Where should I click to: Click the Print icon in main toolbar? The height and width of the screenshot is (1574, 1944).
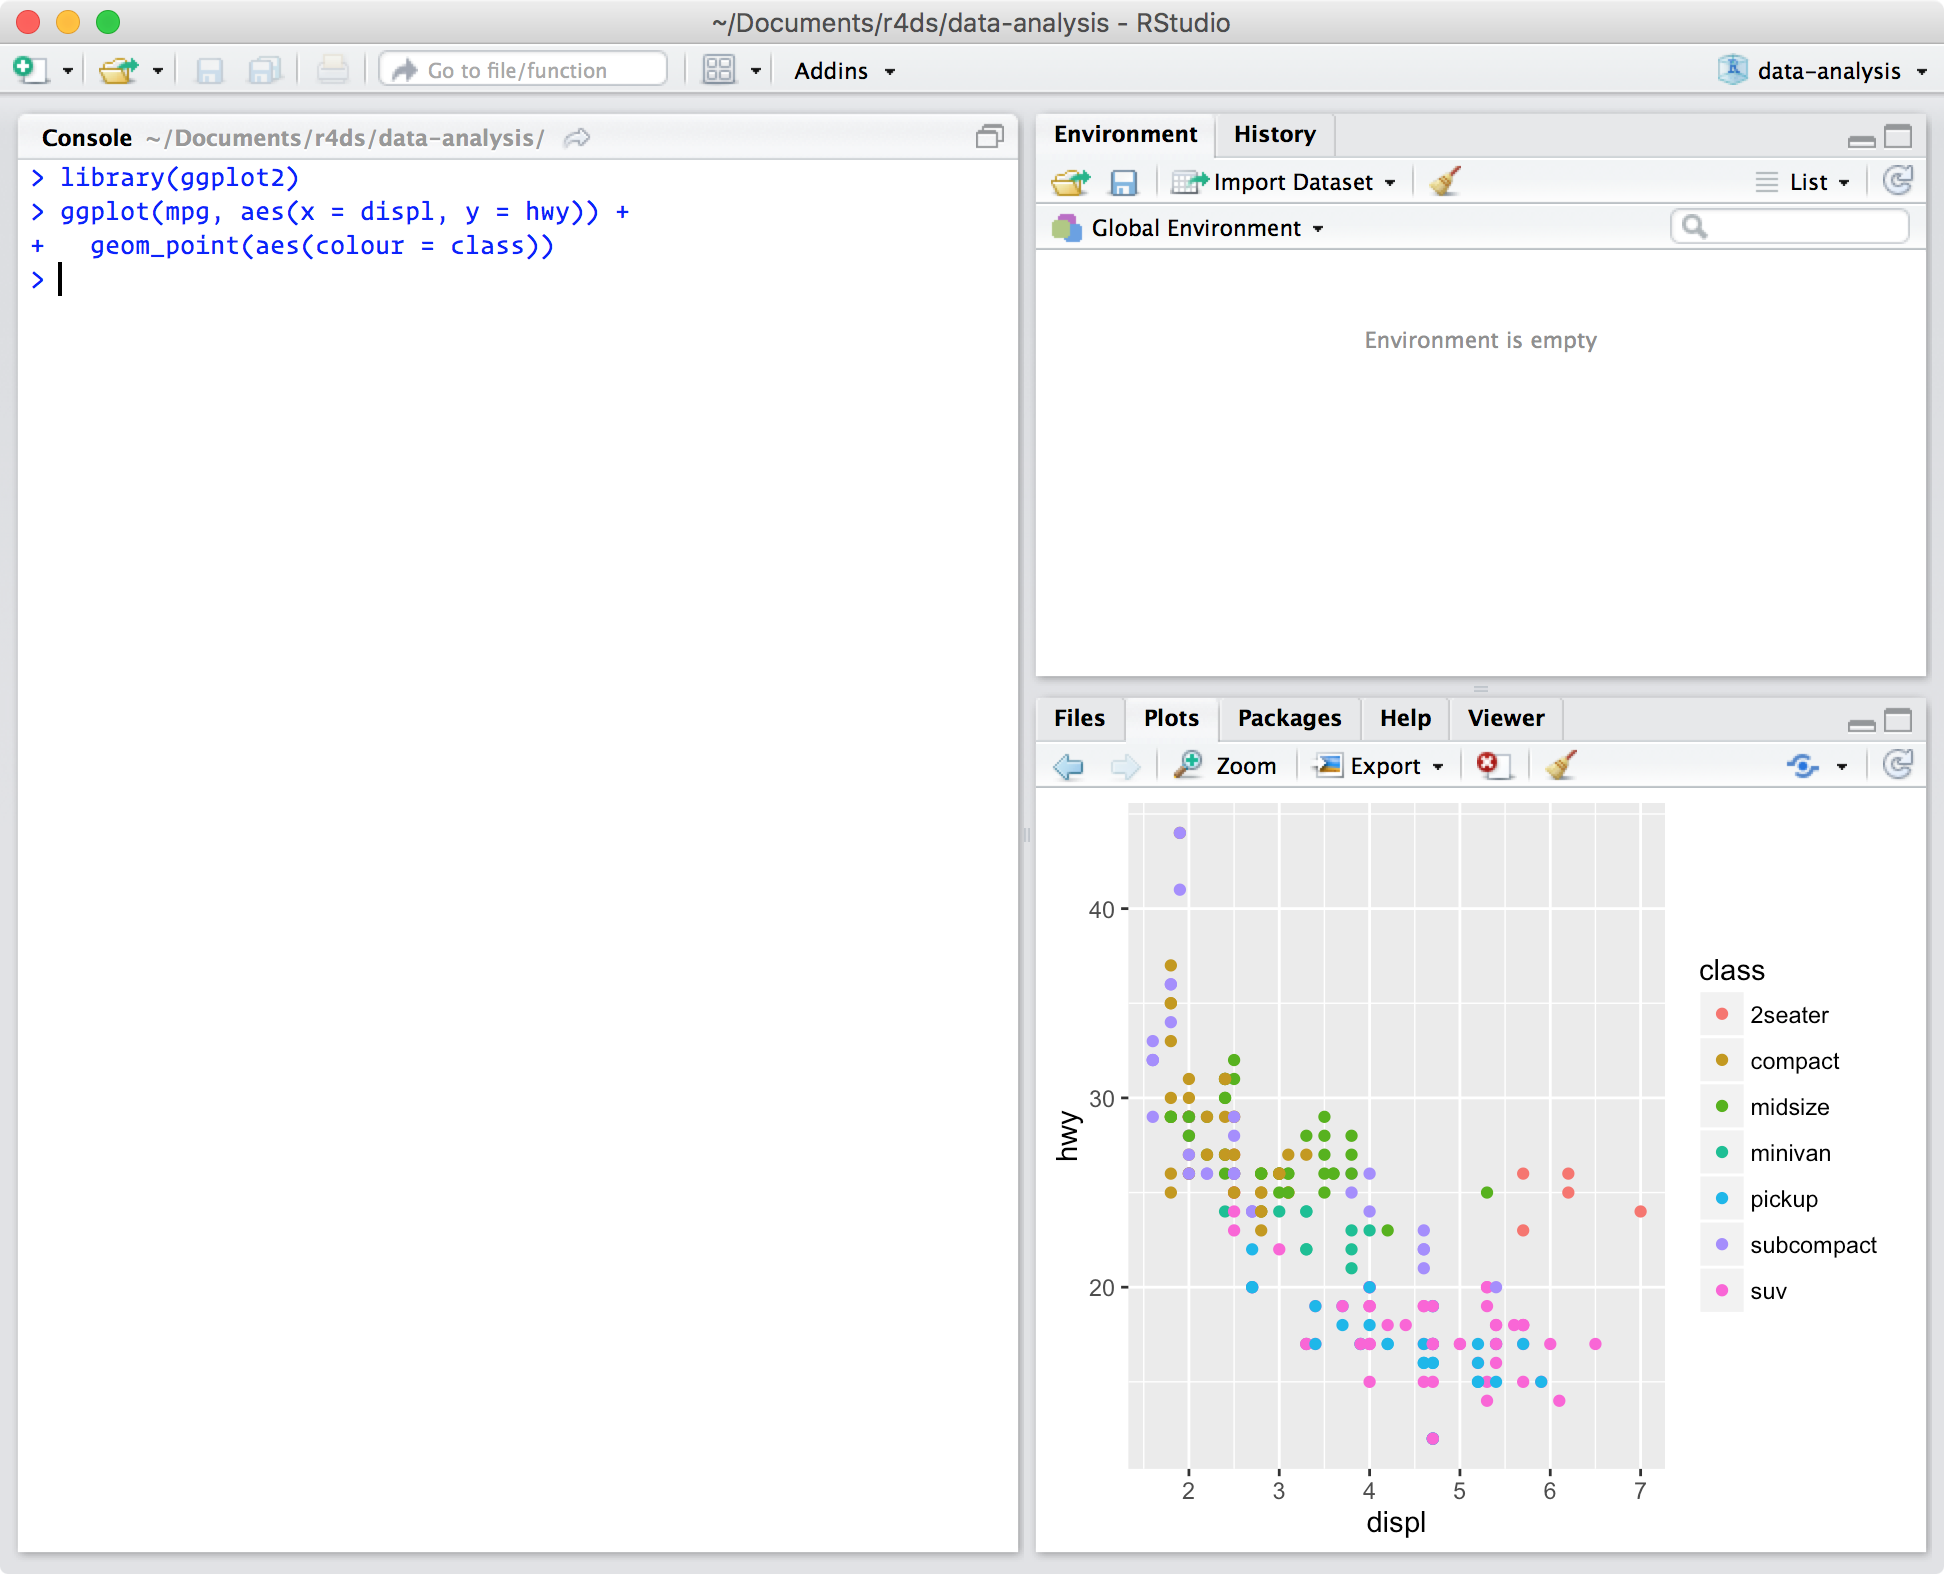pos(333,70)
